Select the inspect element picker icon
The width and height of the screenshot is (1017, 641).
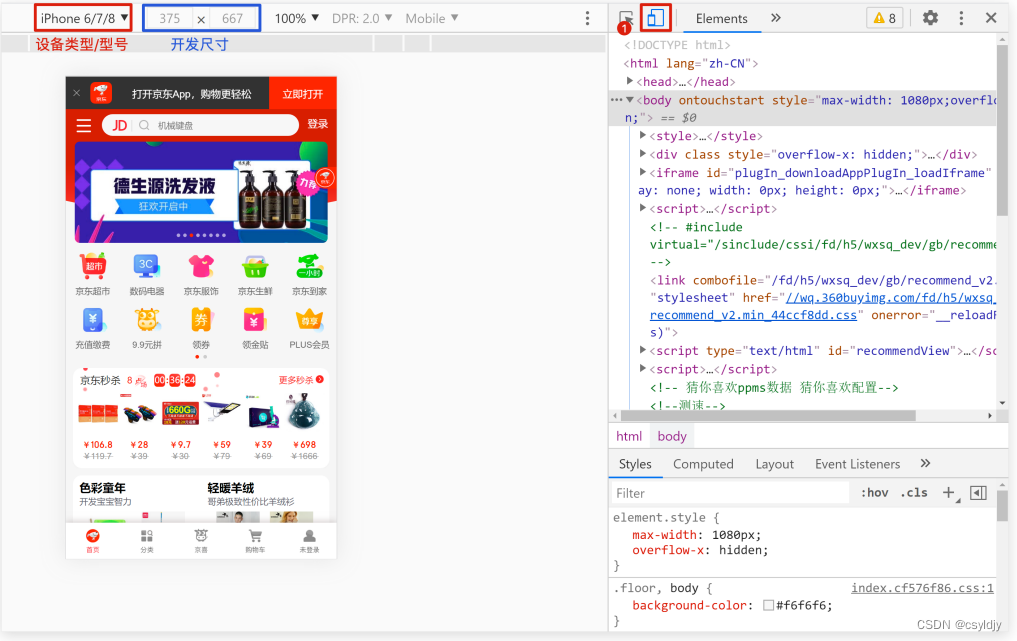click(628, 17)
